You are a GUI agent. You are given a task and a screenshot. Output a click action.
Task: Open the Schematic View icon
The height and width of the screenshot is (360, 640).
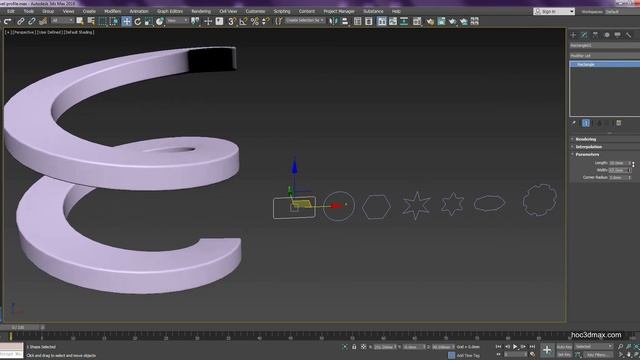point(404,21)
